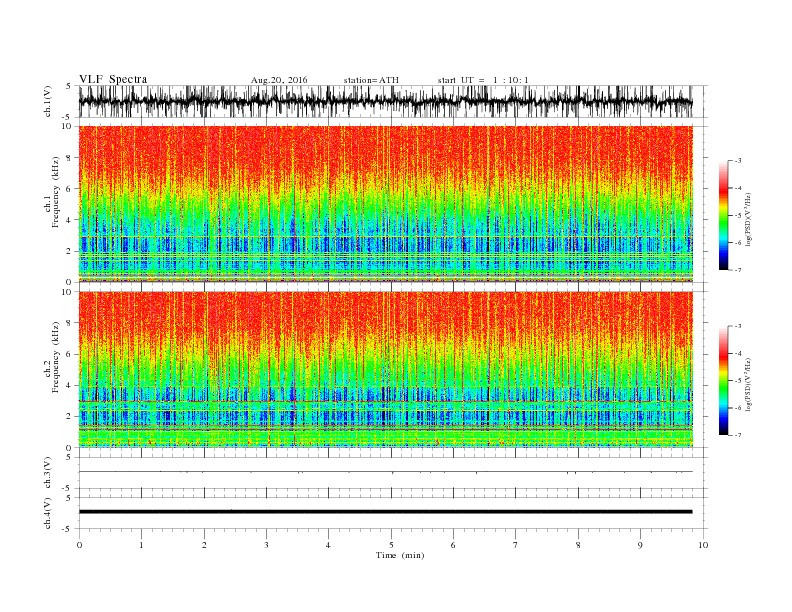This screenshot has width=792, height=612.
Task: Click the "2" kHz tick on ch.1 frequency axis
Action: [69, 251]
